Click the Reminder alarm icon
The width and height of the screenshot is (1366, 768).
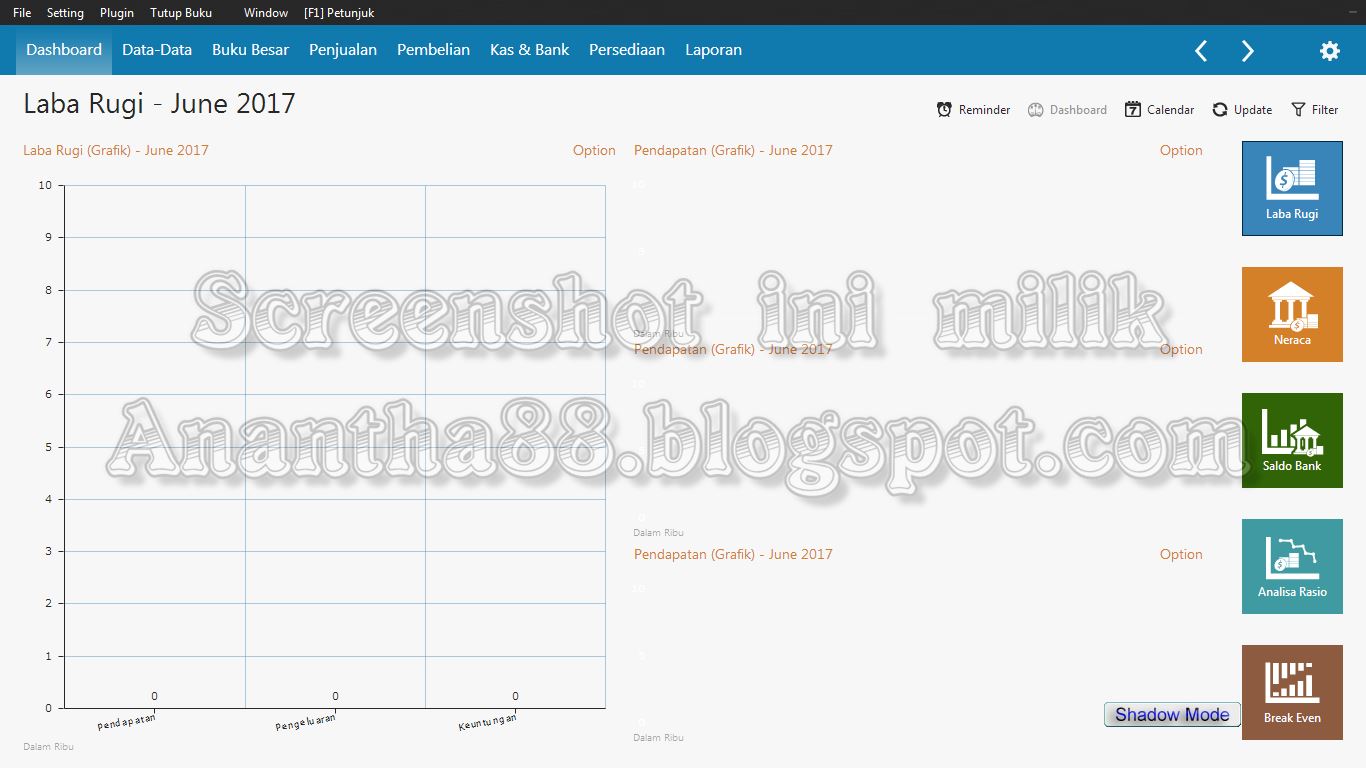click(x=943, y=109)
